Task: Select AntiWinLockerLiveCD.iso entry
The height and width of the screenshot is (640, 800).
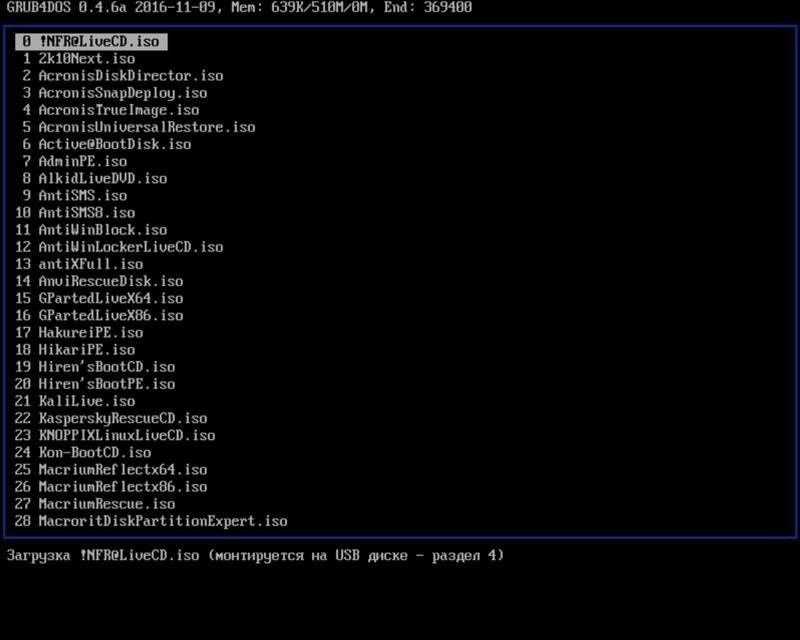Action: (x=119, y=247)
